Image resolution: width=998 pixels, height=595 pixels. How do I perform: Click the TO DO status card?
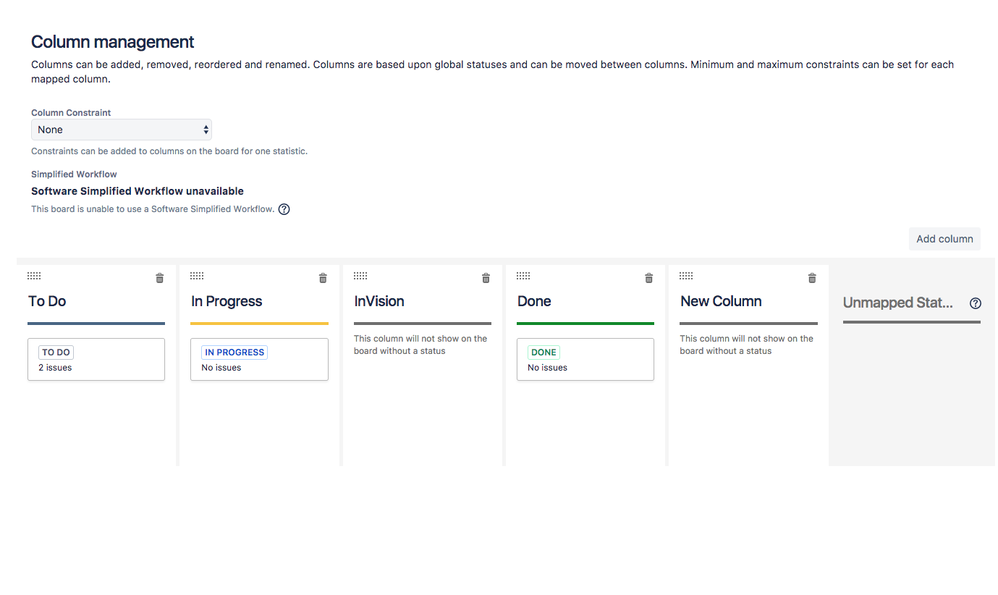coord(96,359)
